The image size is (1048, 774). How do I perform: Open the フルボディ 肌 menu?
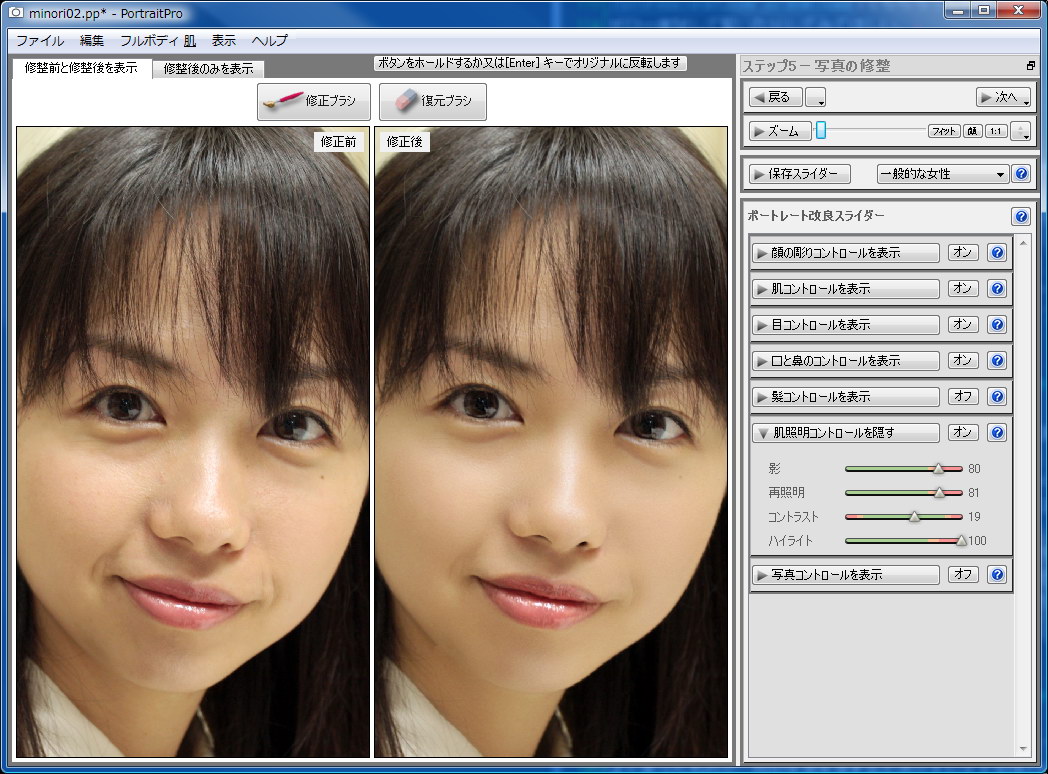tap(158, 41)
